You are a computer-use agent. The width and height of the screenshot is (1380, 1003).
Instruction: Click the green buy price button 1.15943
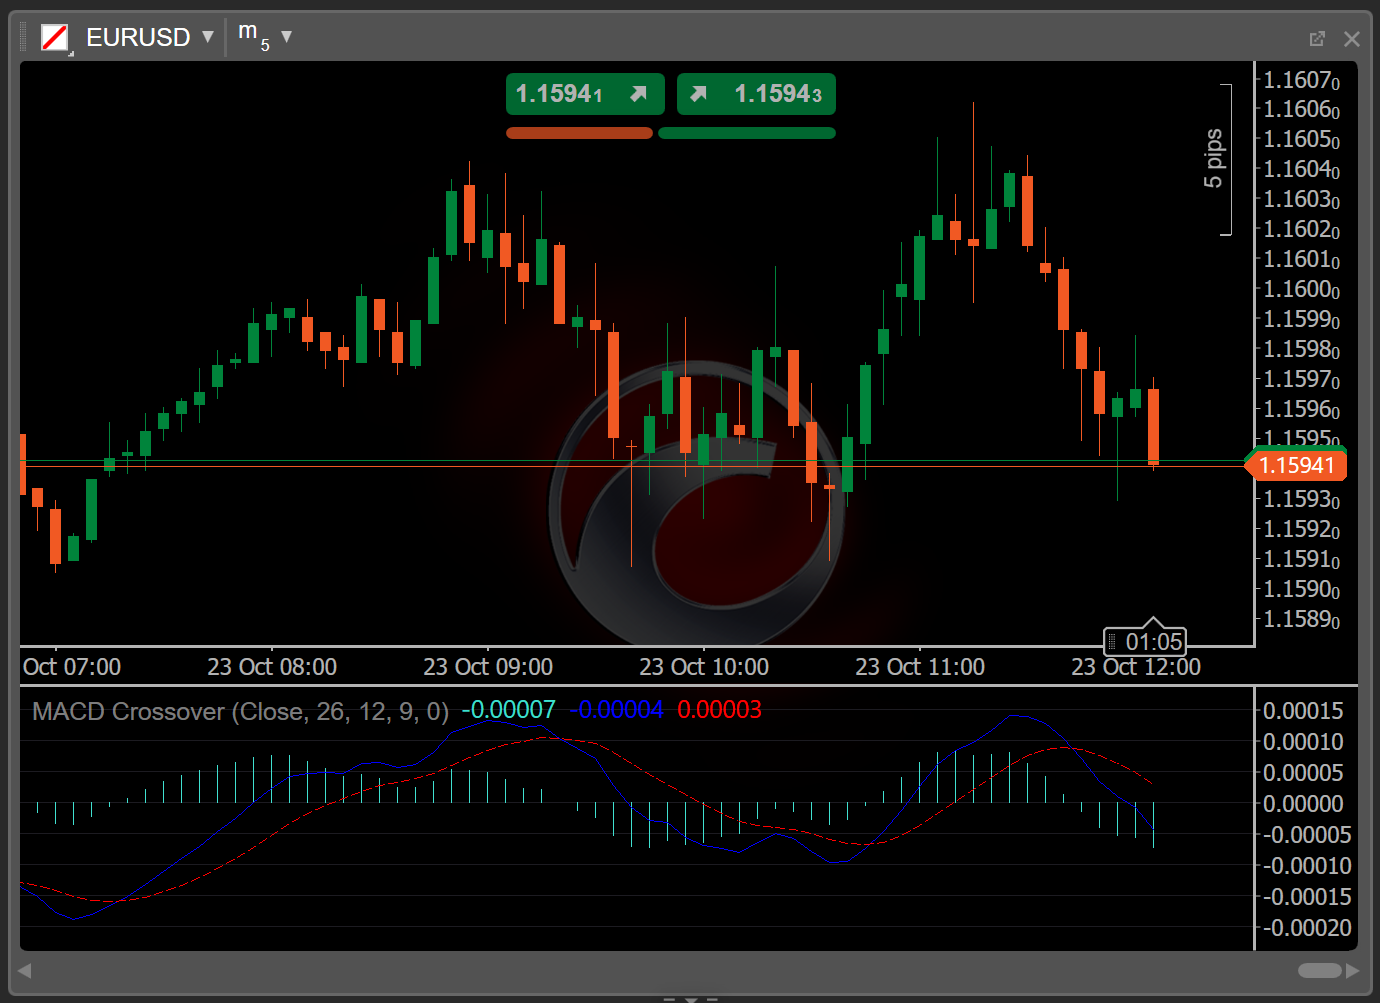click(x=756, y=94)
